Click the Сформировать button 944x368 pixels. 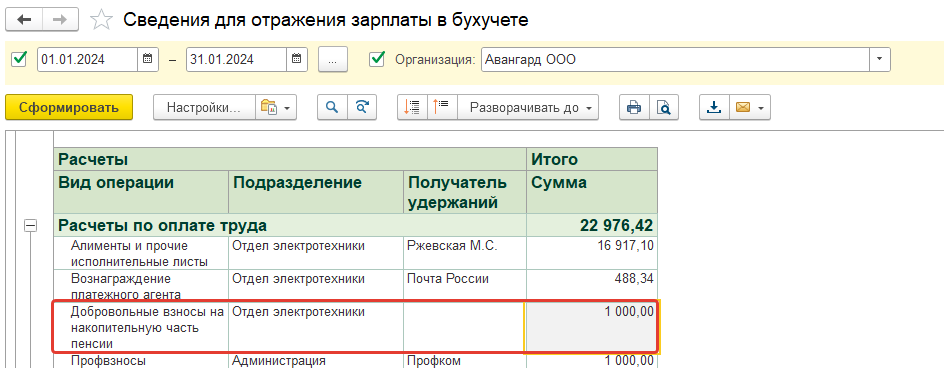click(69, 108)
